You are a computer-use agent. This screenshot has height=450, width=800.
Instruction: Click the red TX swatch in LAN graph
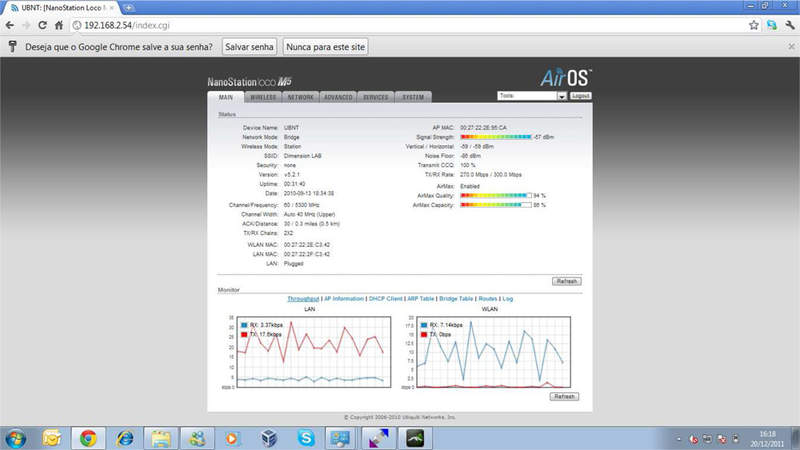[244, 335]
